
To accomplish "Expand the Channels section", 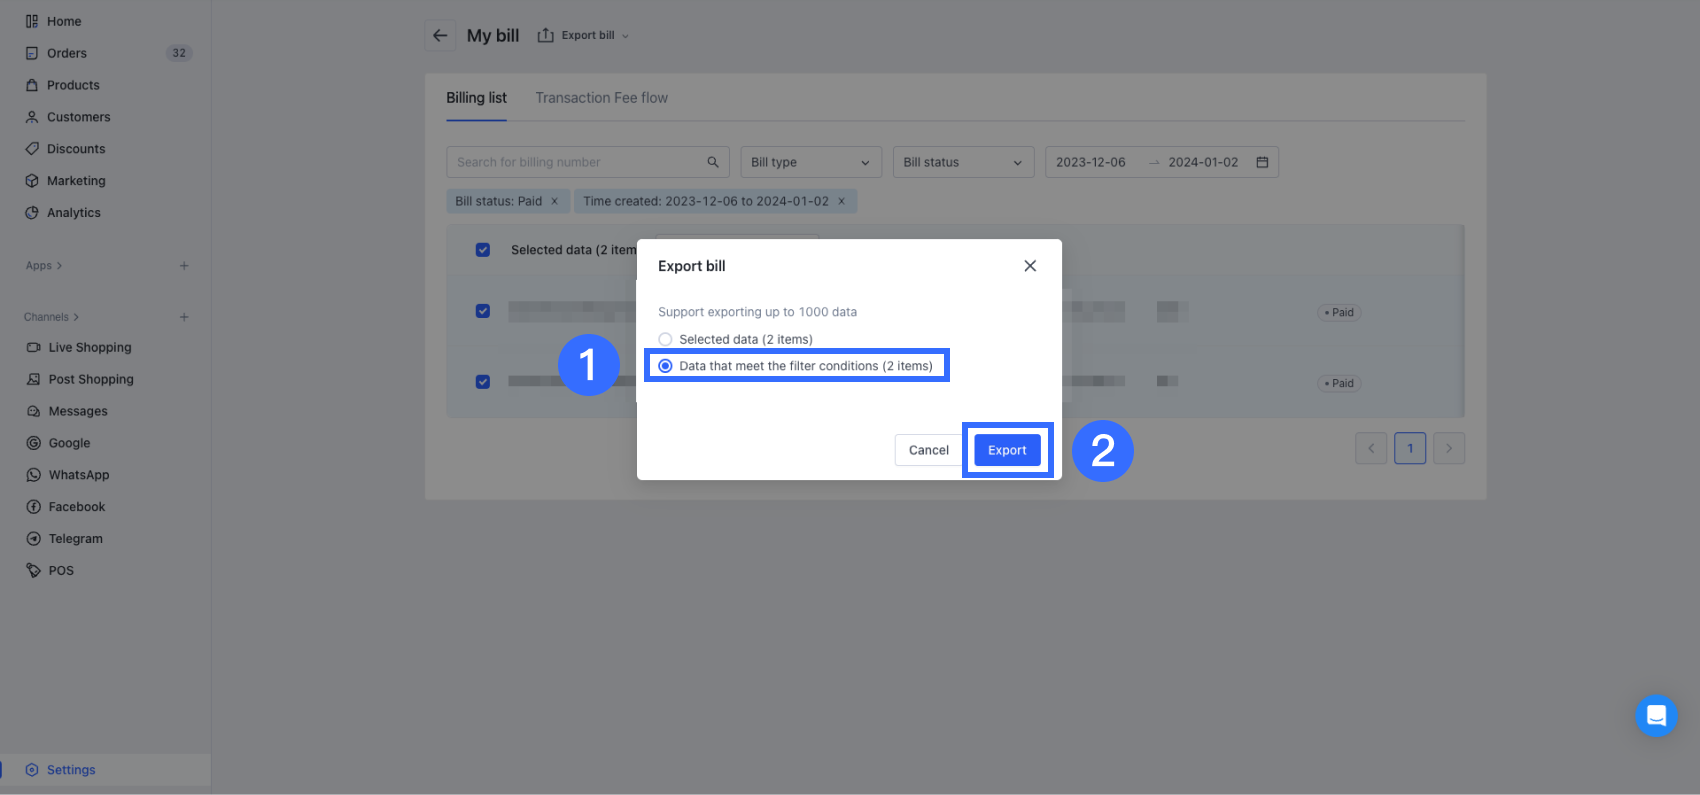I will pos(52,317).
